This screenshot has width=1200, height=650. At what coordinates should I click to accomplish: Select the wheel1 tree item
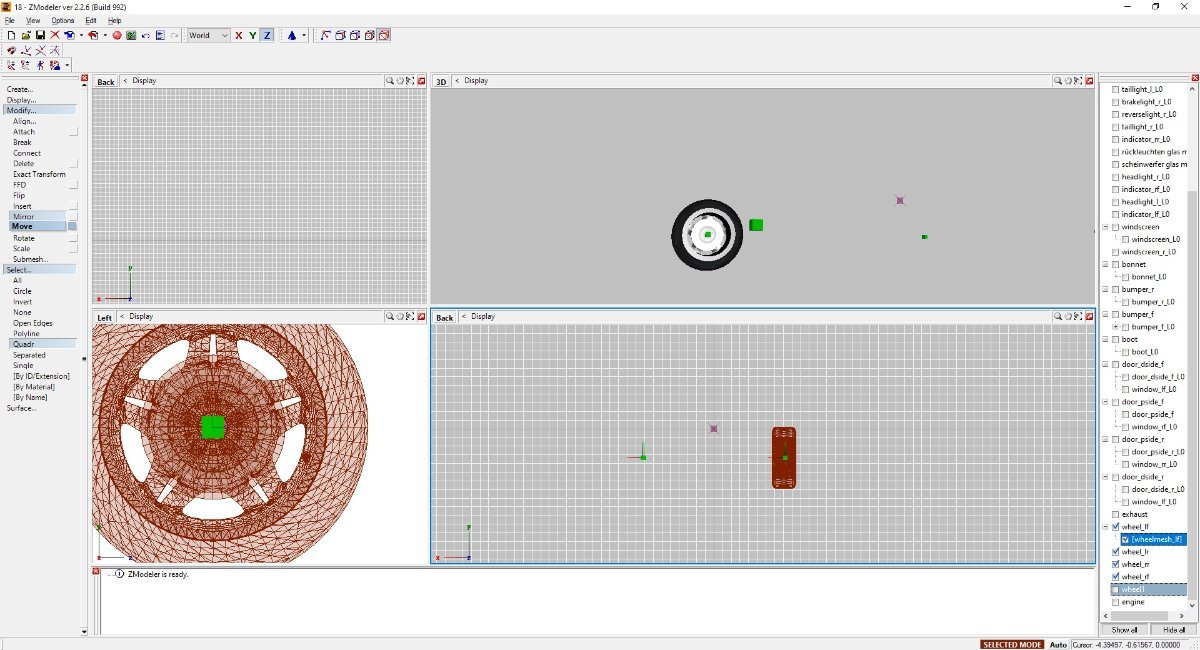[1134, 590]
